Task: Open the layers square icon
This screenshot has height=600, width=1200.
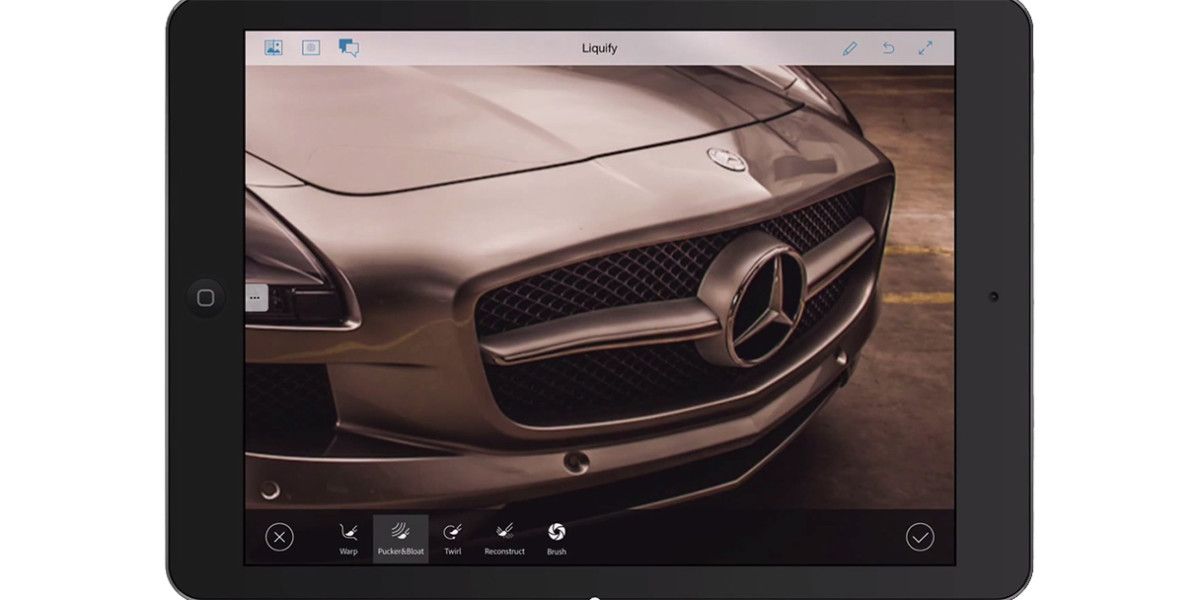Action: [311, 47]
